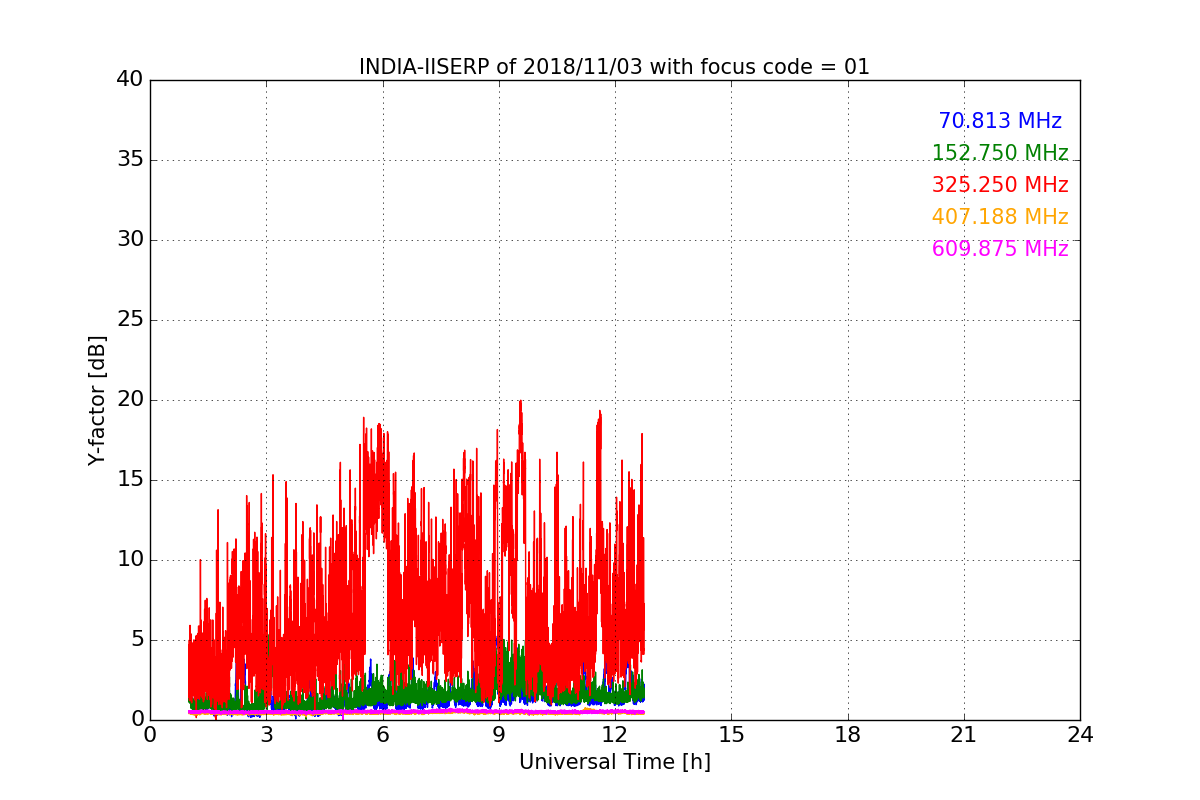Select the 152.750 MHz legend entry
The width and height of the screenshot is (1200, 800).
point(1000,153)
